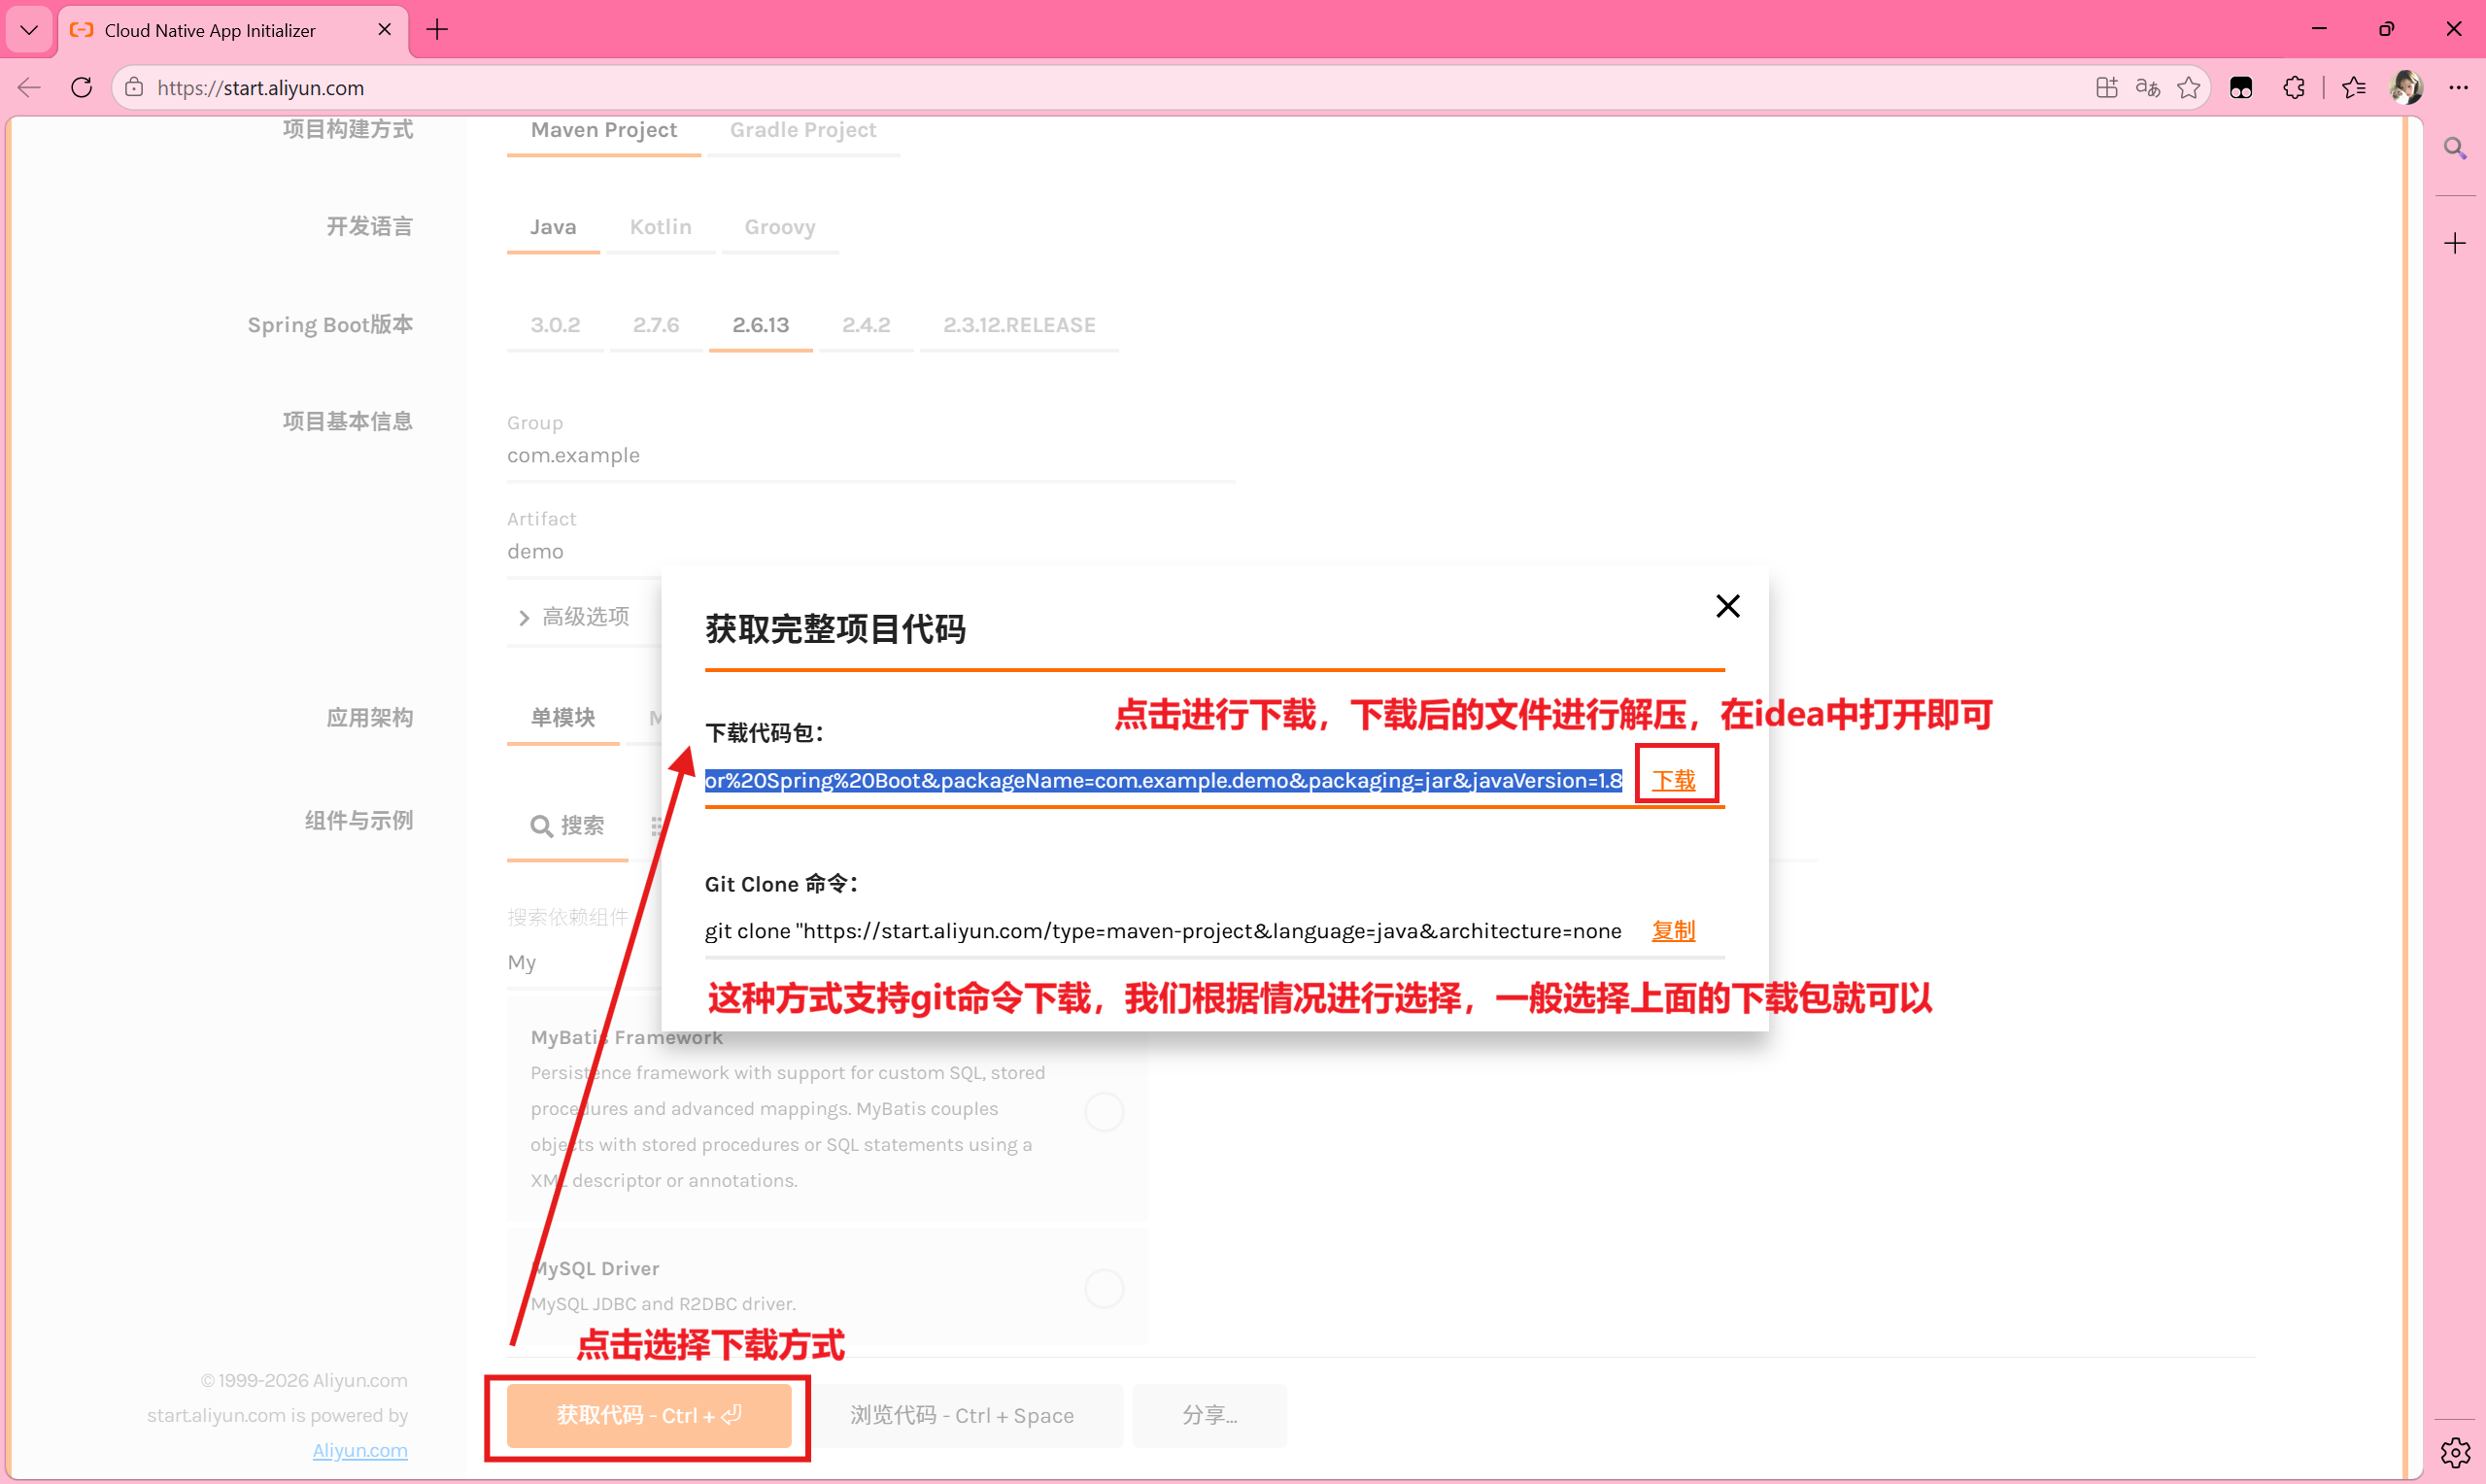Toggle MySQL Driver selection circle

click(1104, 1288)
